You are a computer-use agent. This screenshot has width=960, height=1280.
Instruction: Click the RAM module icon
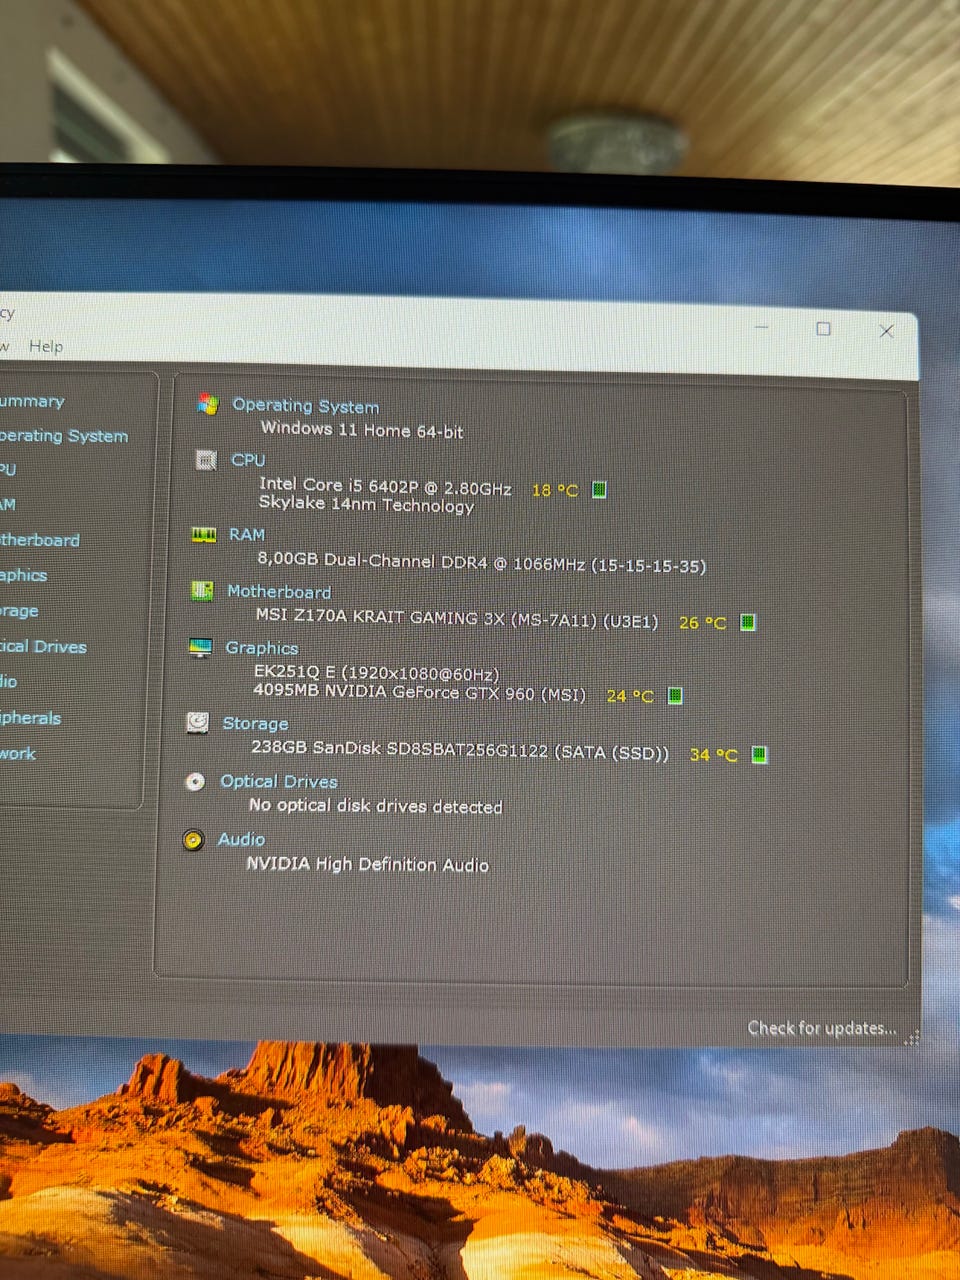tap(204, 535)
